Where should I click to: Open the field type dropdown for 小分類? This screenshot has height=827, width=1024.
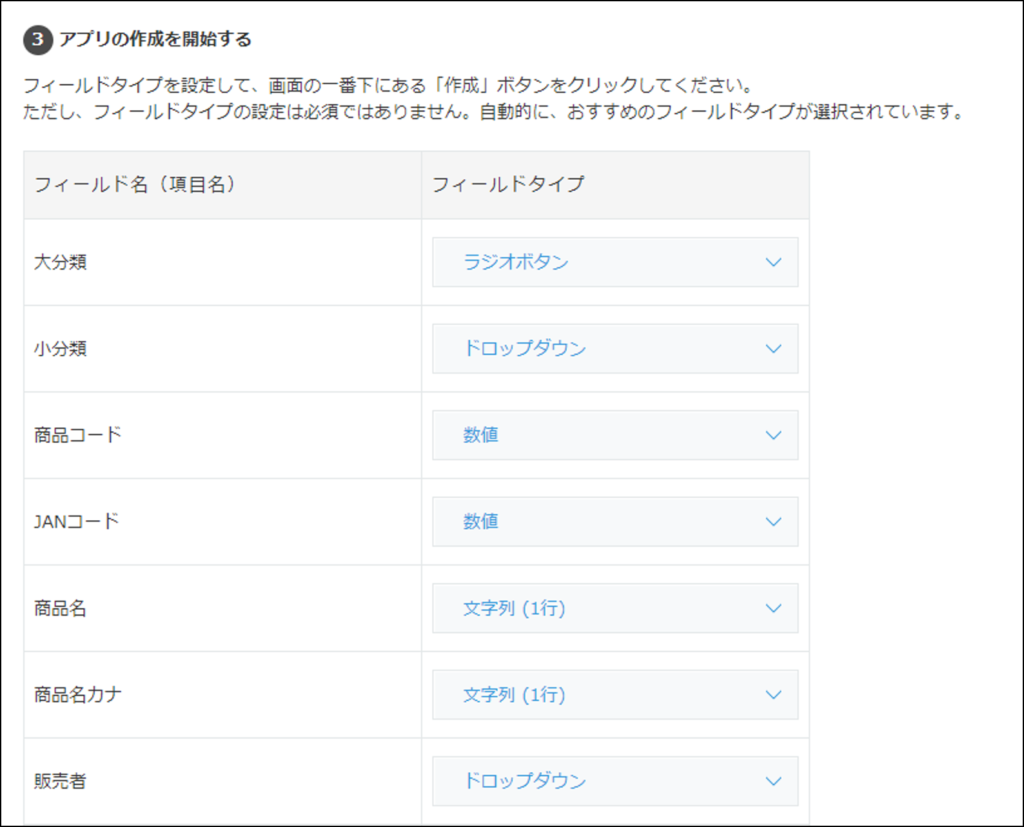pyautogui.click(x=615, y=348)
